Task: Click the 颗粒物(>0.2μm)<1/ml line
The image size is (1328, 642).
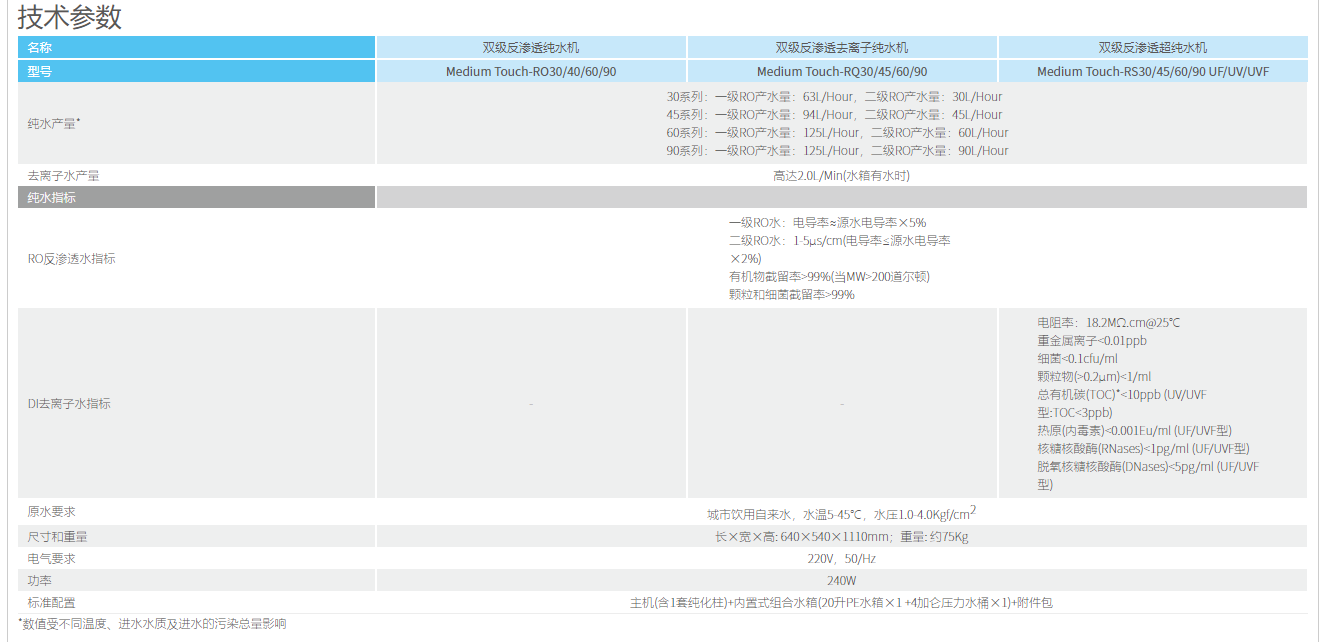Action: [1094, 377]
